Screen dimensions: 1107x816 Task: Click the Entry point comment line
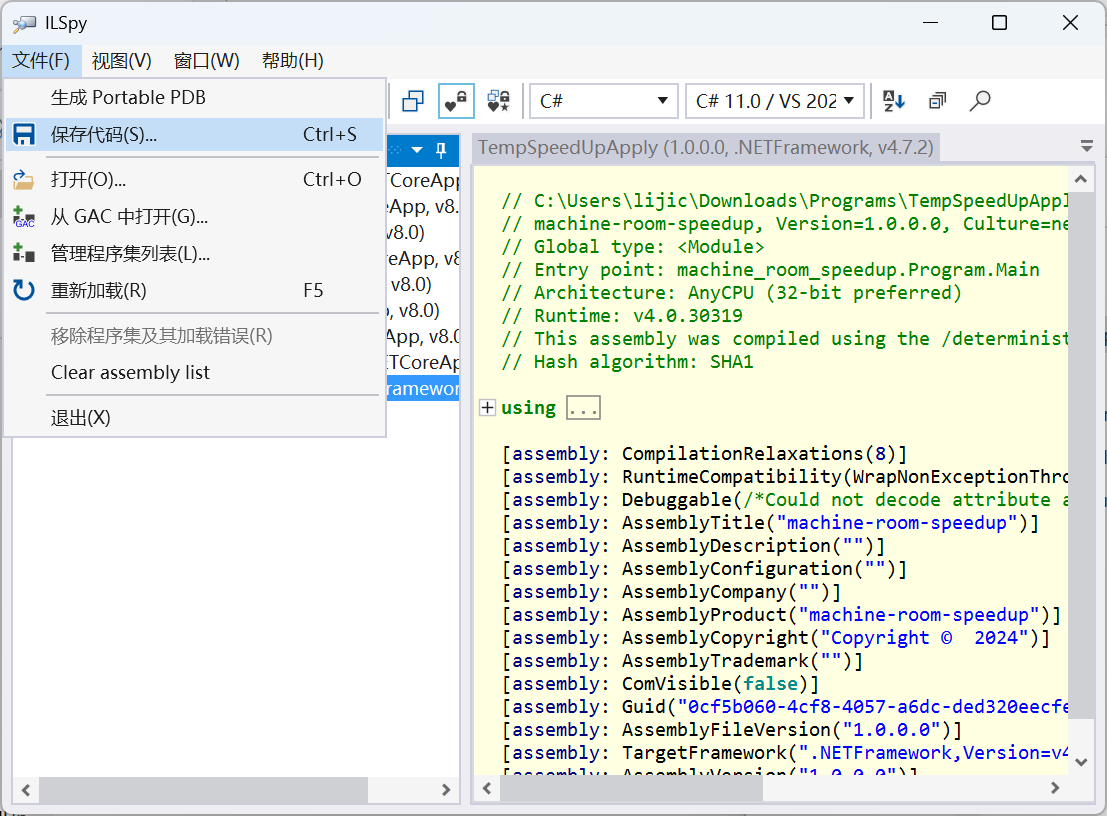point(770,270)
